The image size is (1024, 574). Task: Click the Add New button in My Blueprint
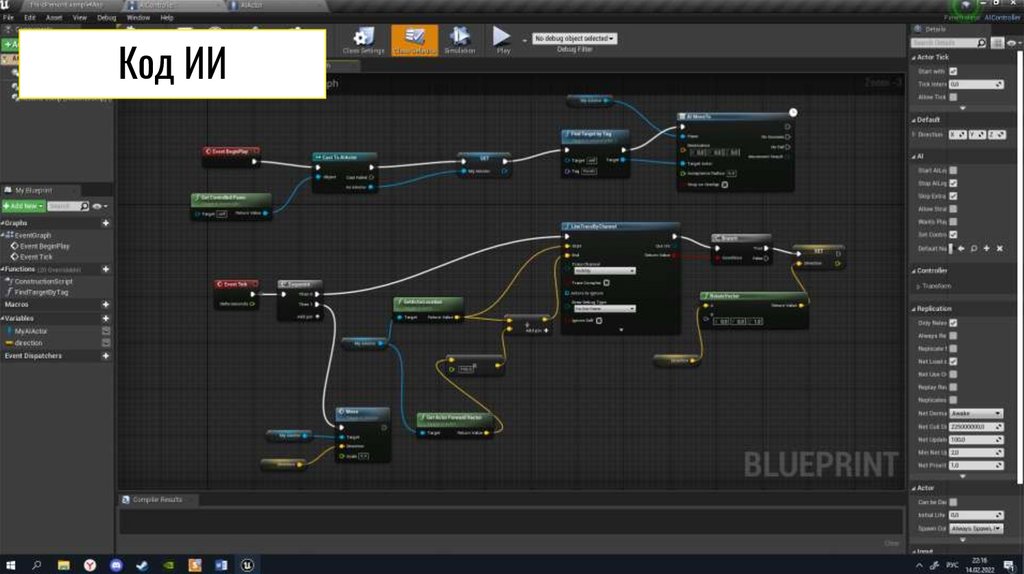tap(22, 206)
